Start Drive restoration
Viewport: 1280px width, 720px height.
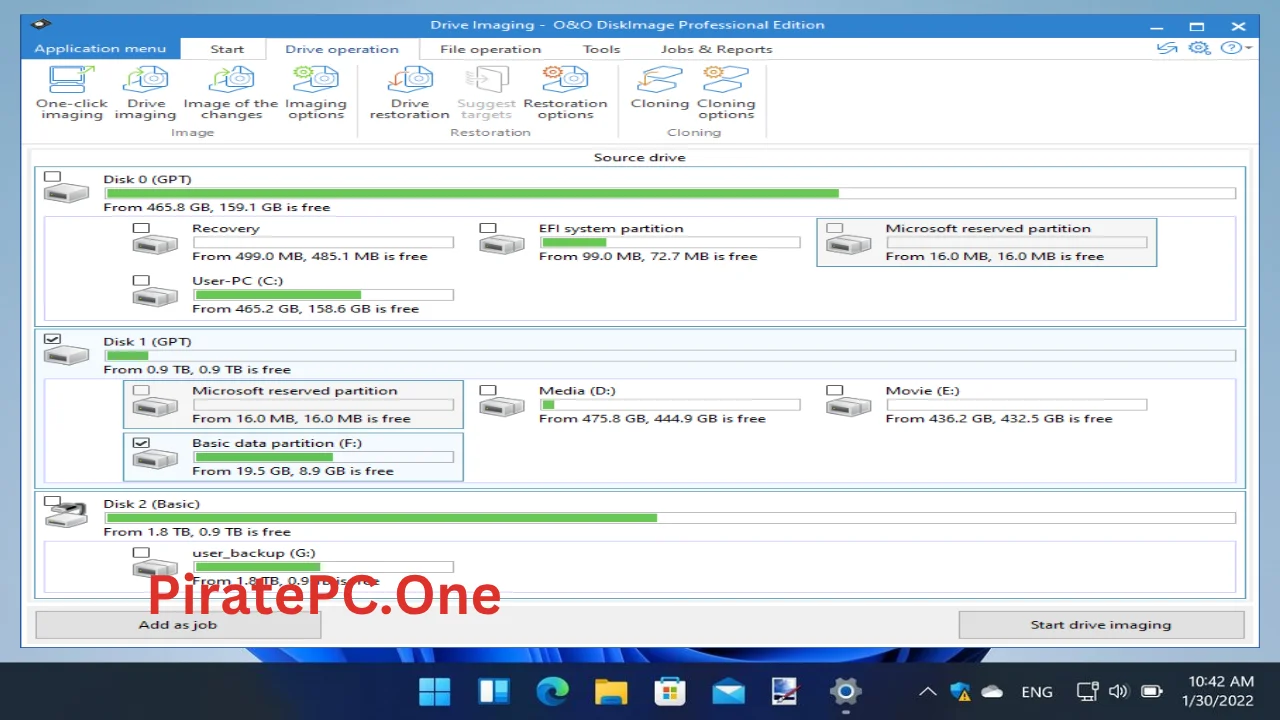coord(409,93)
